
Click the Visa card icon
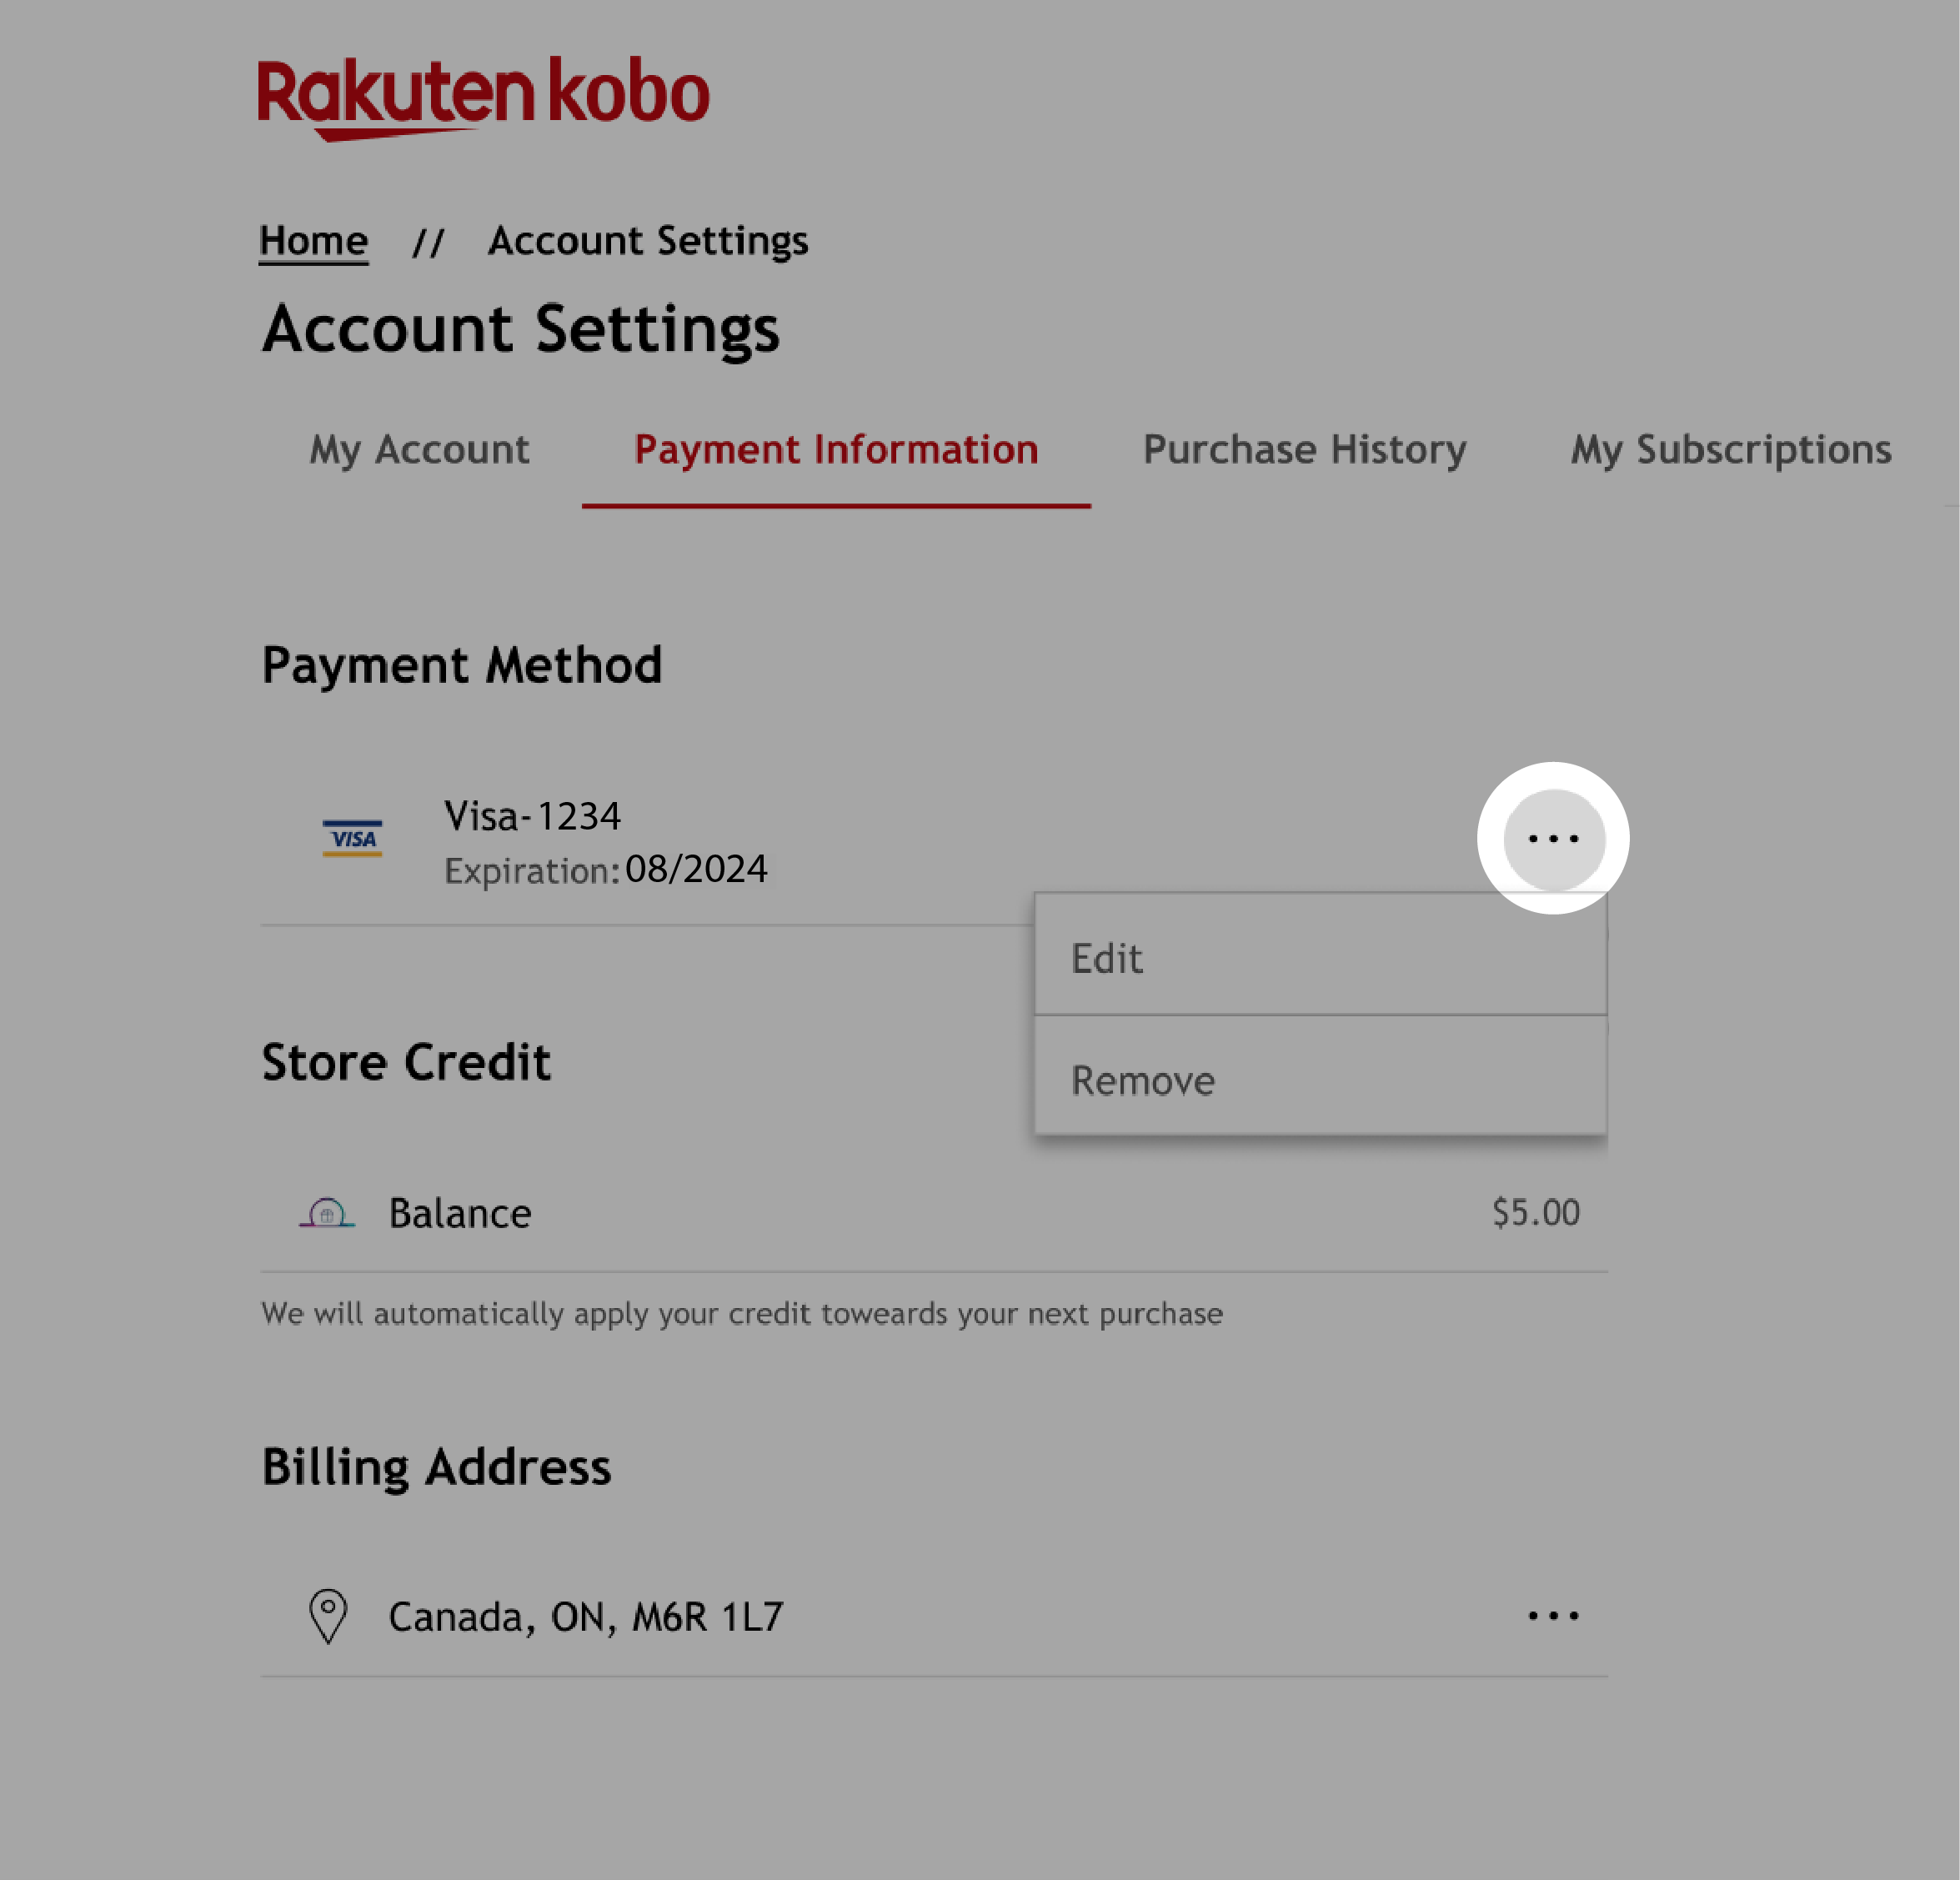[352, 839]
